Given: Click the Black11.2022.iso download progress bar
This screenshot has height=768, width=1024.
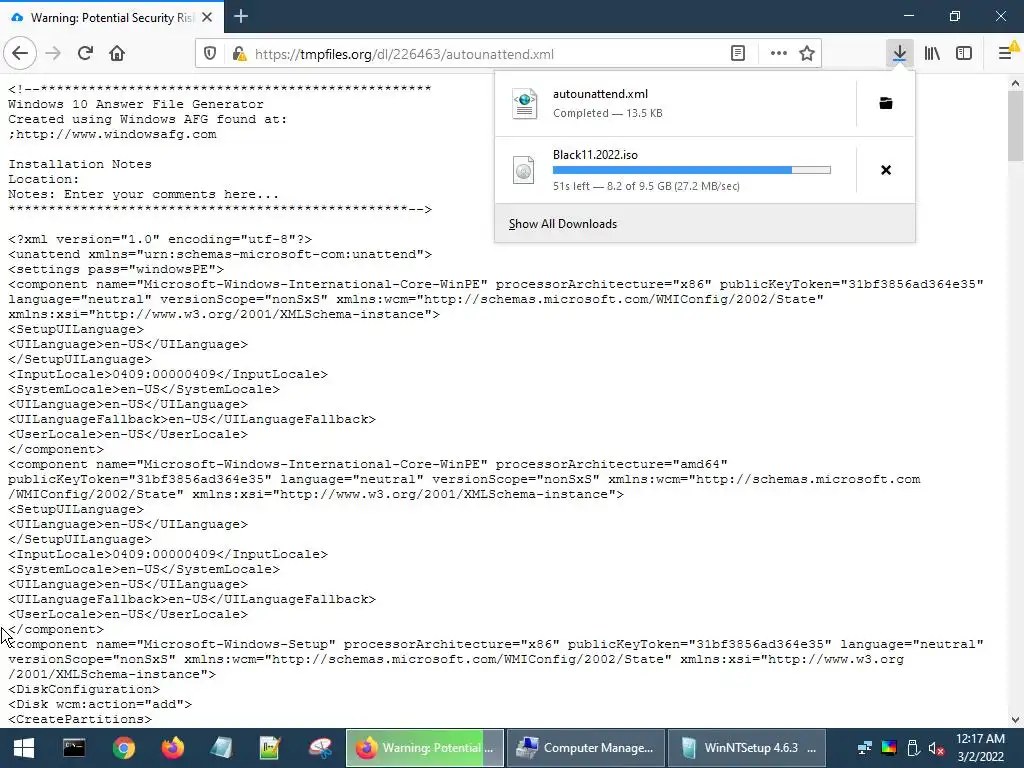Looking at the screenshot, I should [x=692, y=170].
